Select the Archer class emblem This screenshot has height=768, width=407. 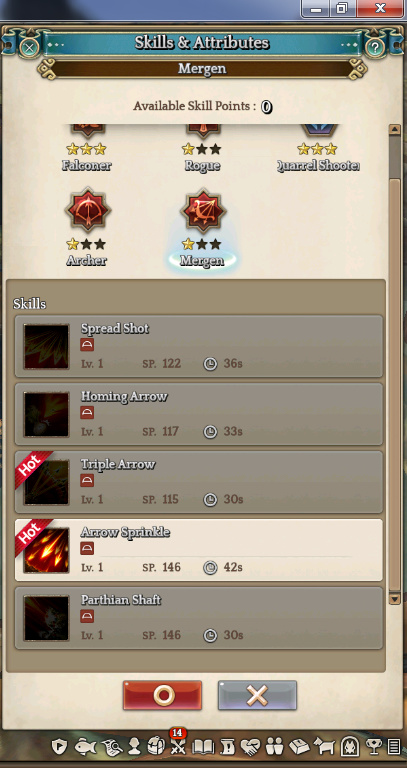pos(88,211)
